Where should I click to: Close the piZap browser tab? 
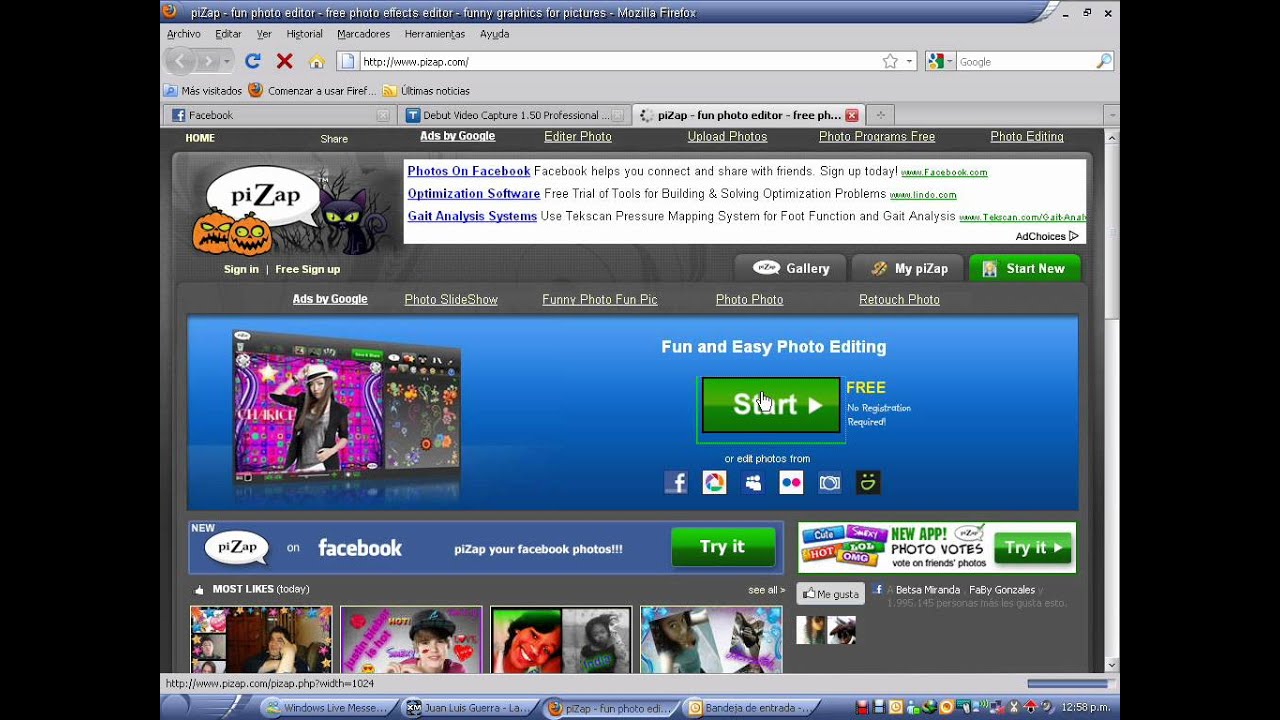(852, 115)
